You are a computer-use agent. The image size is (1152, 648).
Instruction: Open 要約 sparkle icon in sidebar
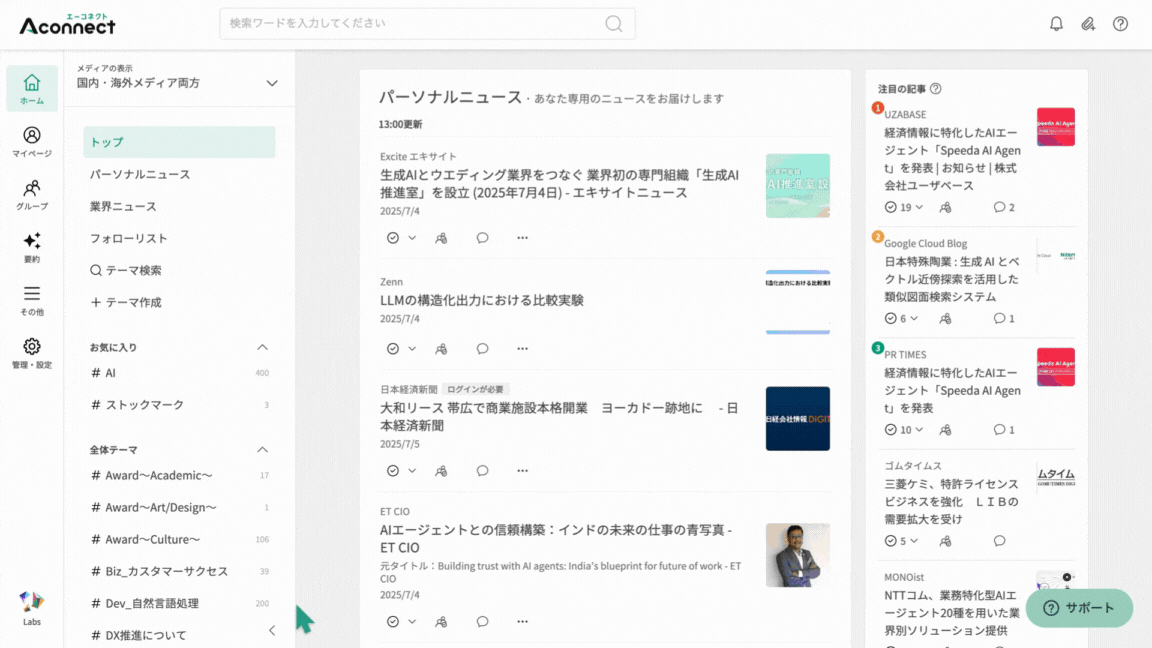coord(32,248)
